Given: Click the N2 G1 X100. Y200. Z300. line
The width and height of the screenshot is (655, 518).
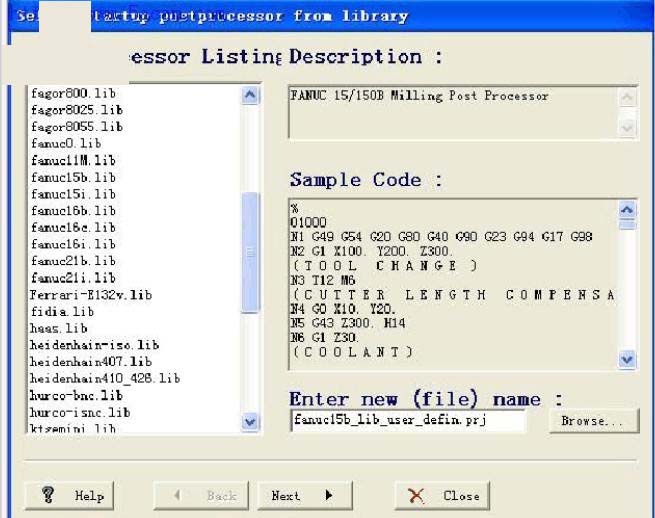Looking at the screenshot, I should tap(372, 251).
